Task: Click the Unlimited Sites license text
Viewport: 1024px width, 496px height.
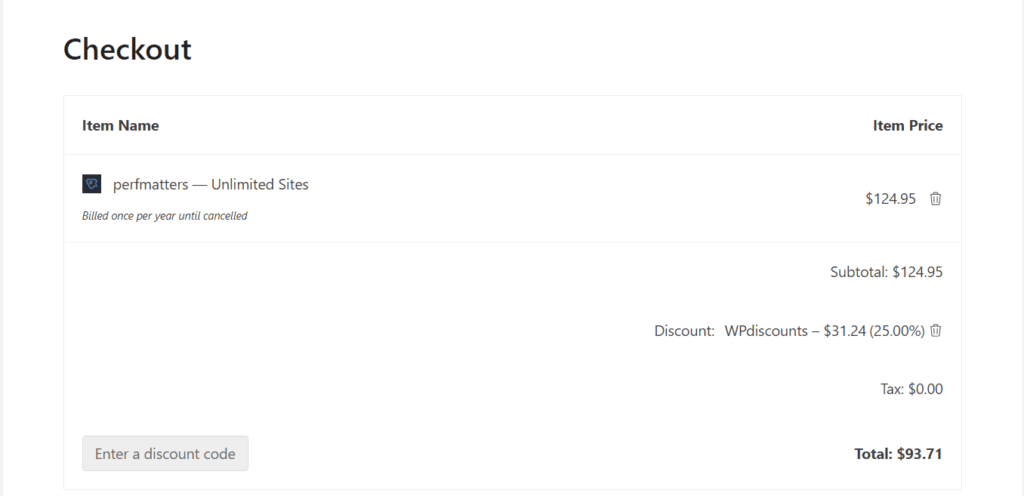Action: (x=259, y=185)
